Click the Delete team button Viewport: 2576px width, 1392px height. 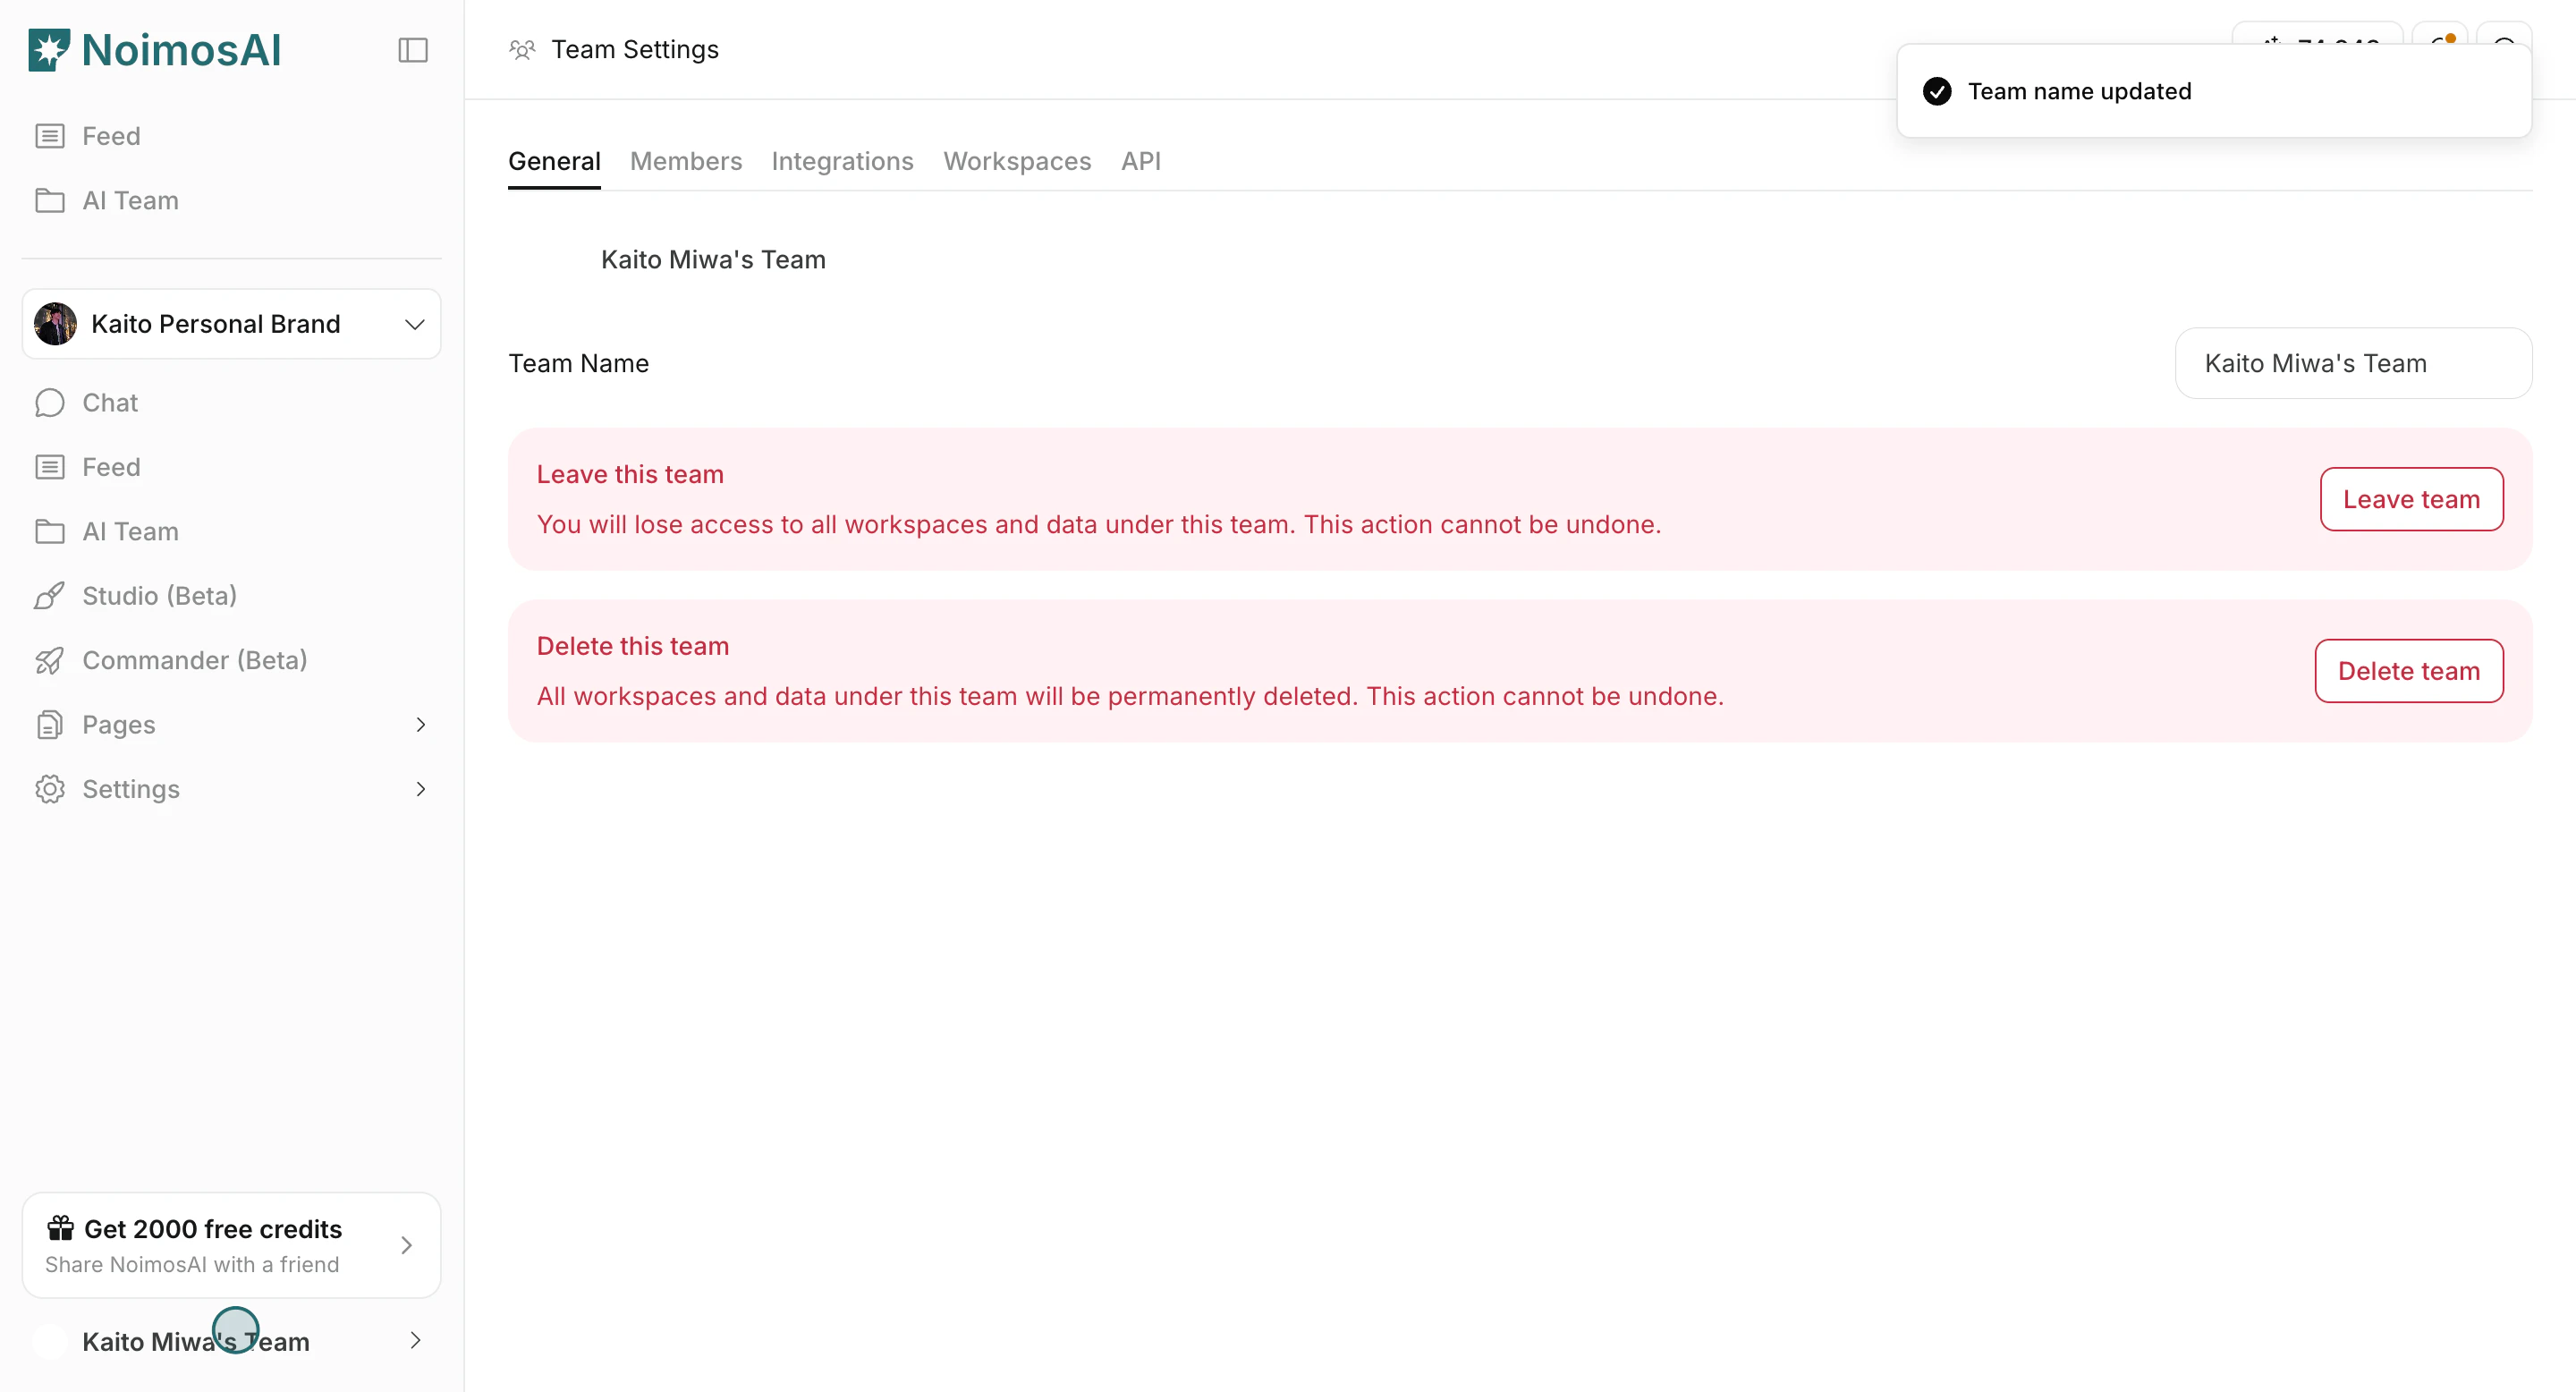[x=2408, y=671]
